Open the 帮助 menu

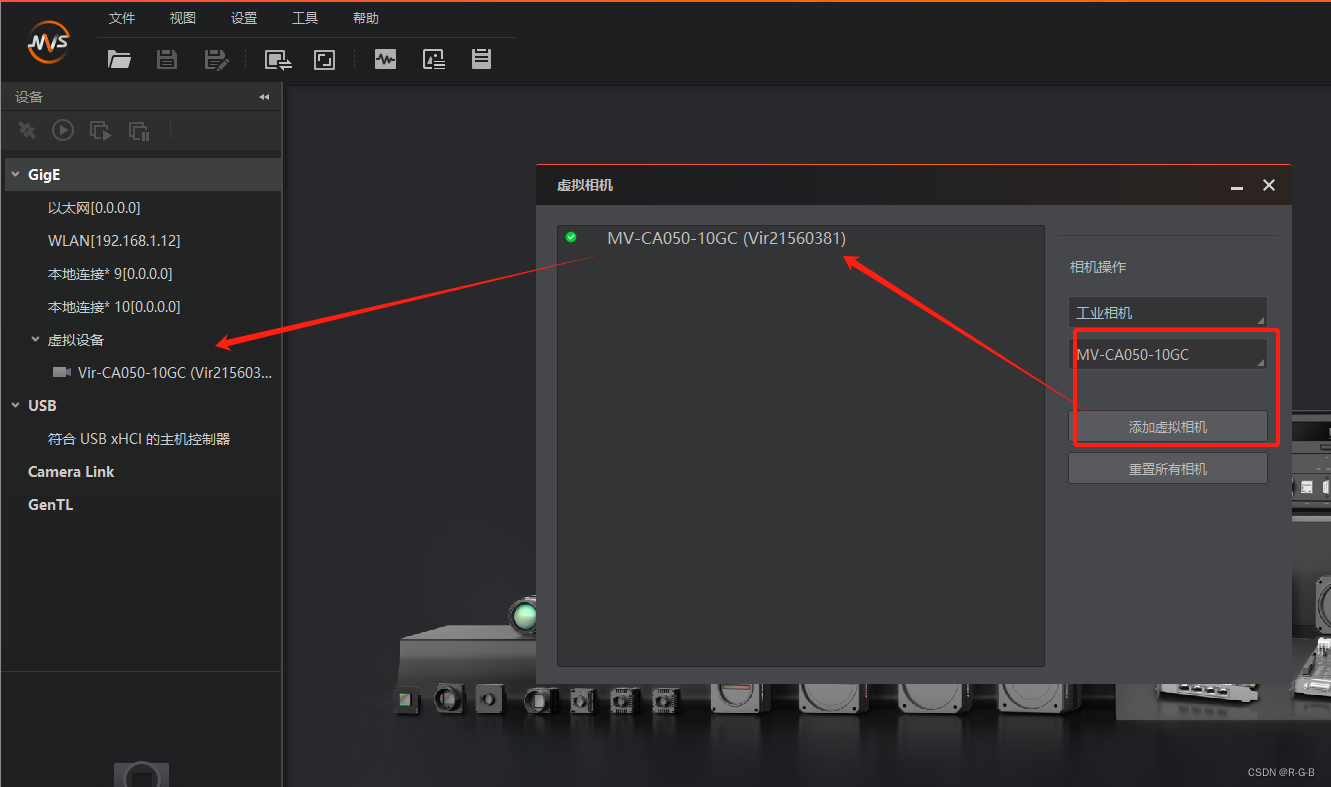366,18
